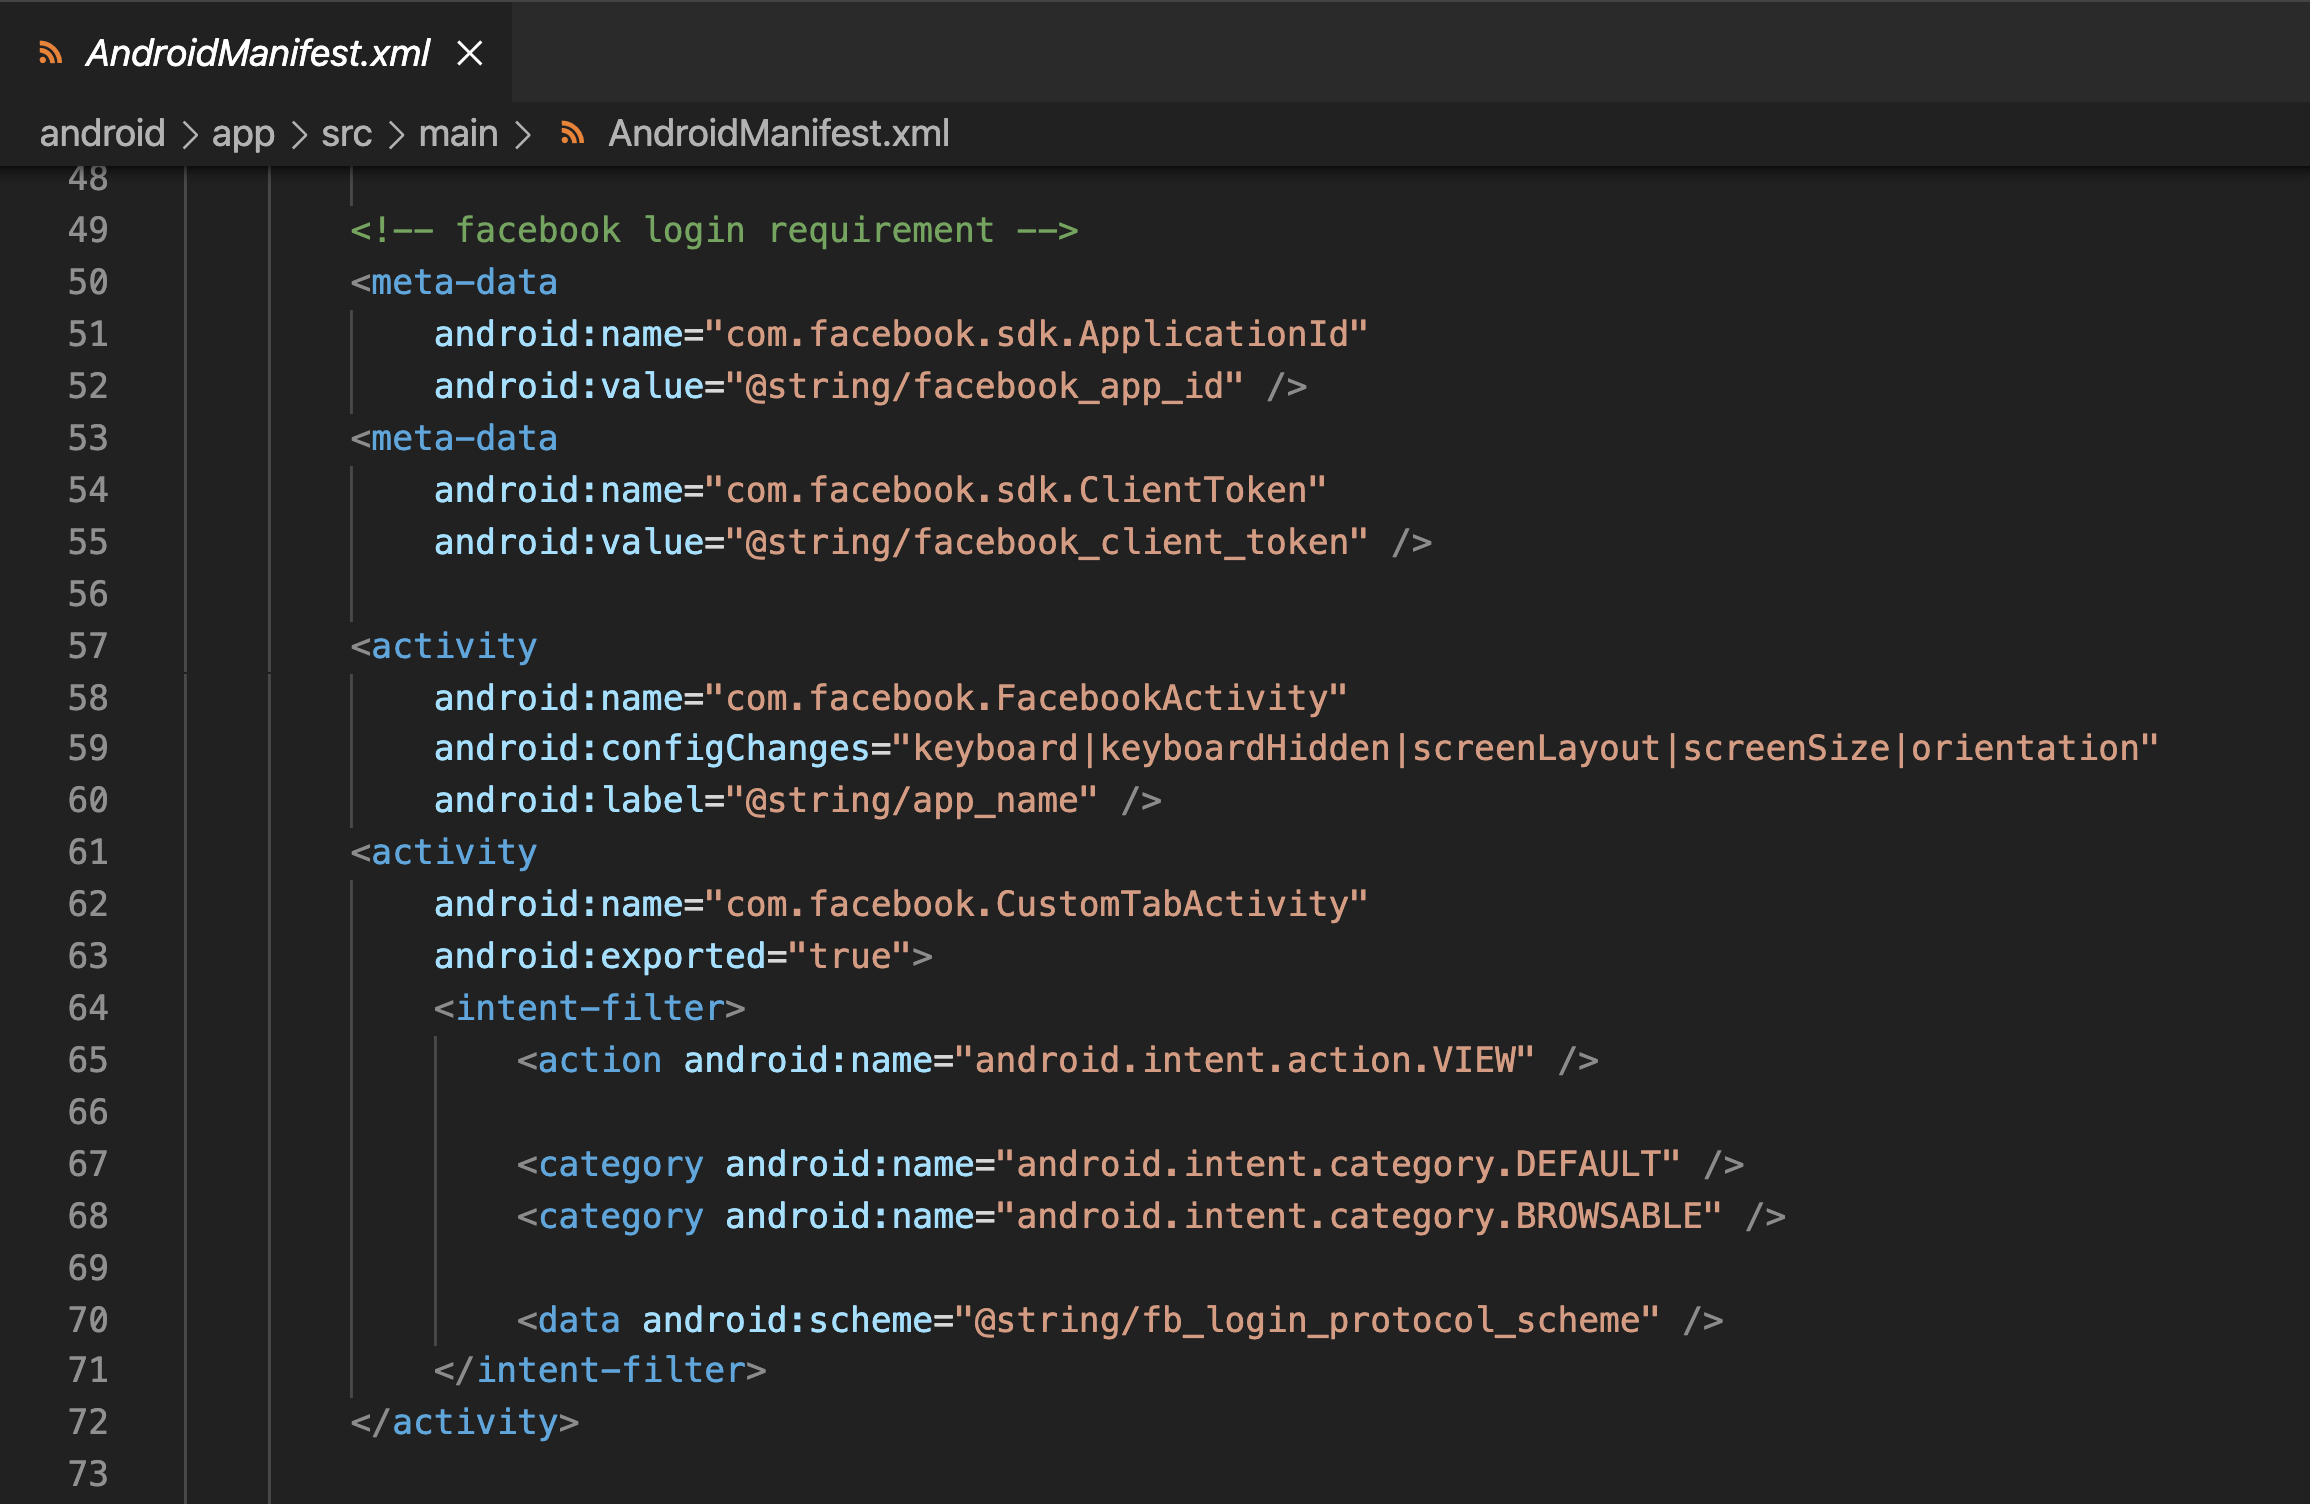Screen dimensions: 2310x1504
Task: Click line number 50 in gutter
Action: tap(88, 282)
